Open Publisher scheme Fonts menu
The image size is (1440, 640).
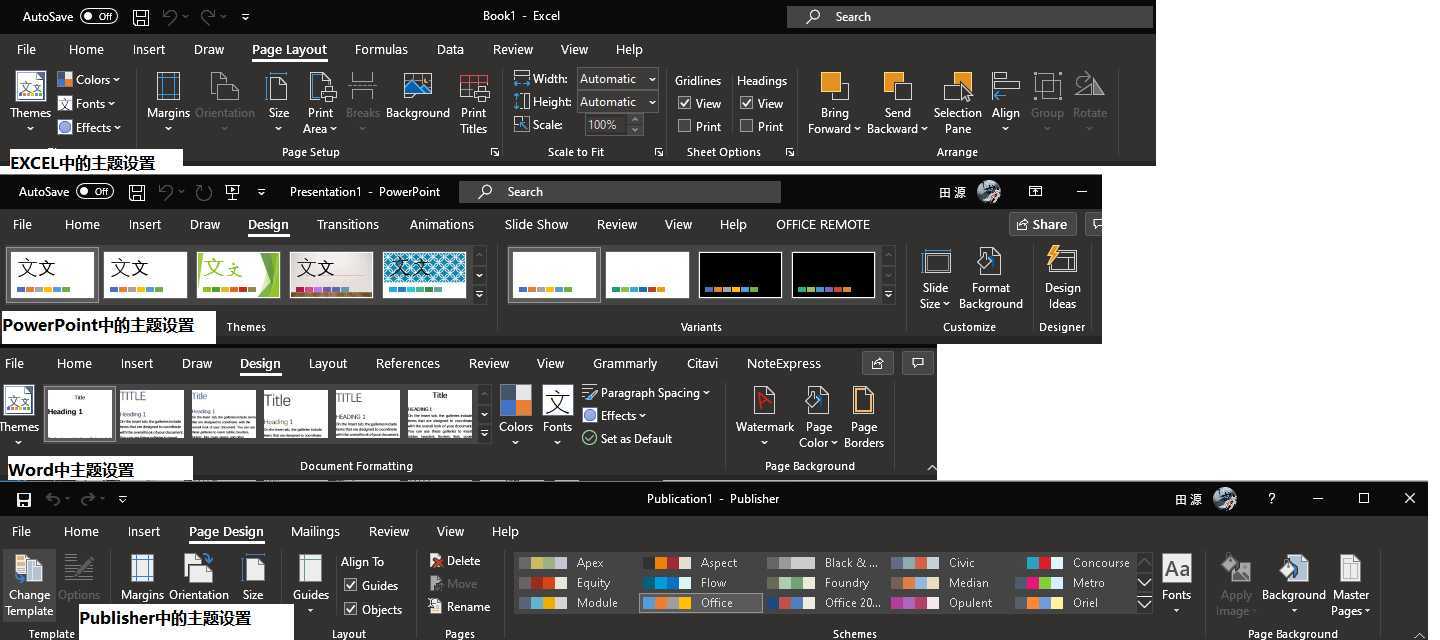[1176, 583]
